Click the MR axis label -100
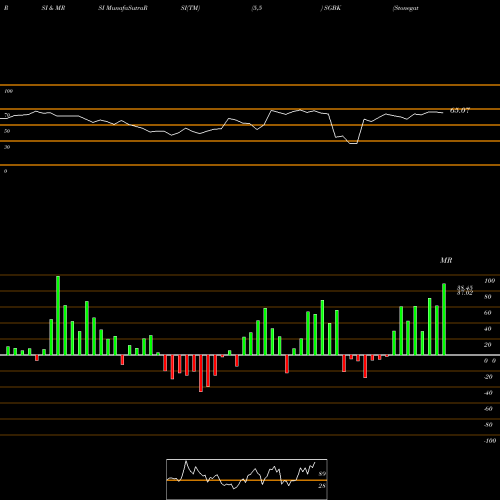This screenshot has width=500, height=500. click(x=490, y=441)
